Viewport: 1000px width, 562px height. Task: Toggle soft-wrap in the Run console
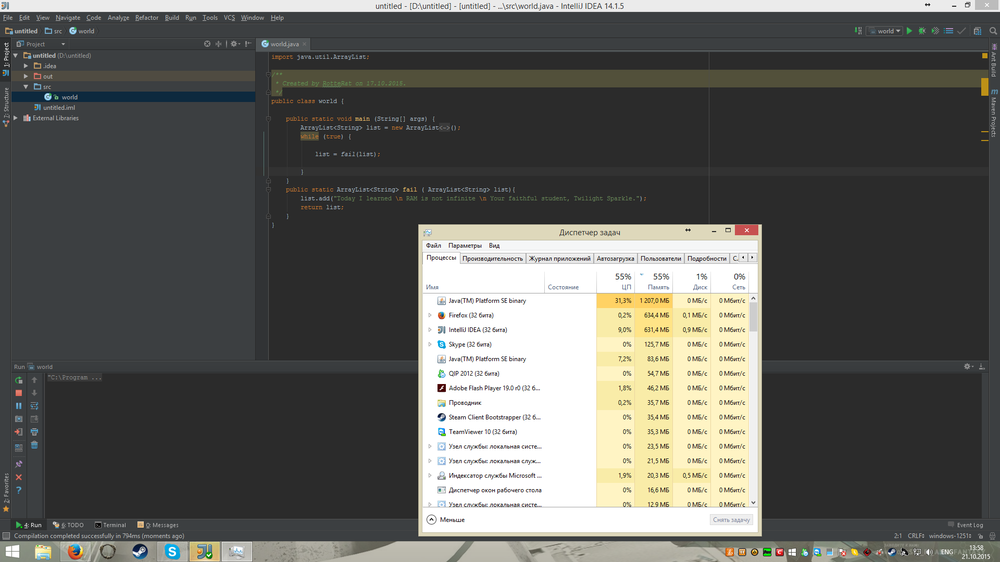click(34, 406)
